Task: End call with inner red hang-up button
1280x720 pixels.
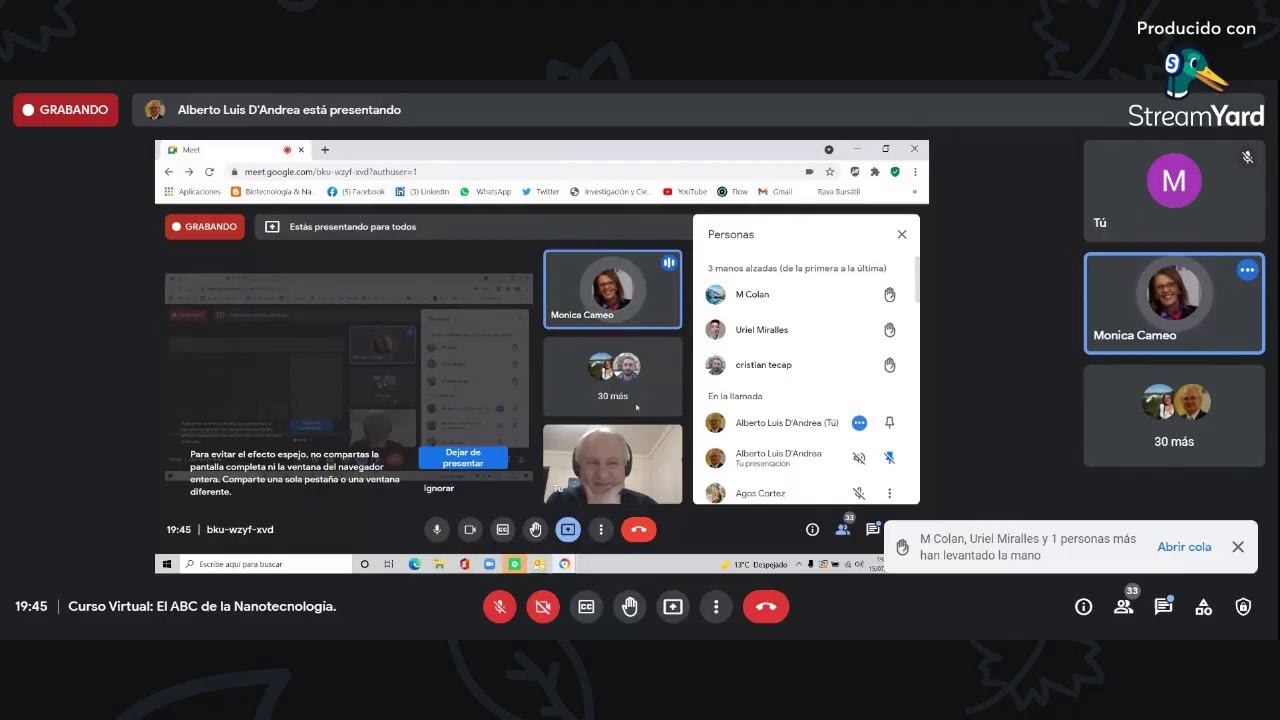Action: [639, 530]
